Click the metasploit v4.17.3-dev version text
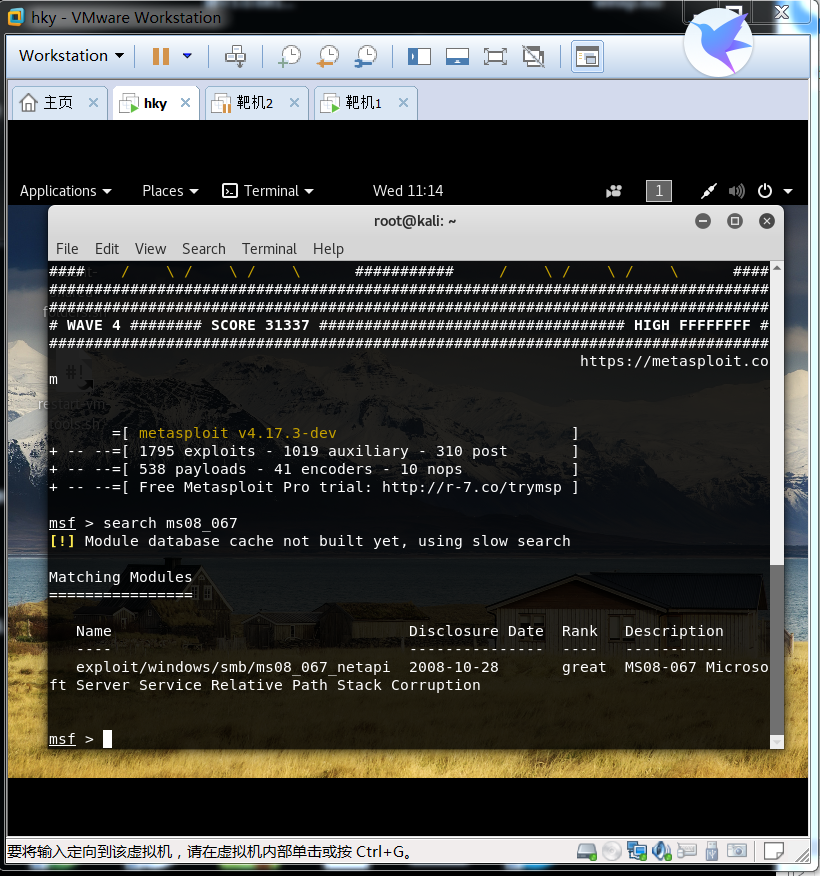820x876 pixels. (237, 433)
